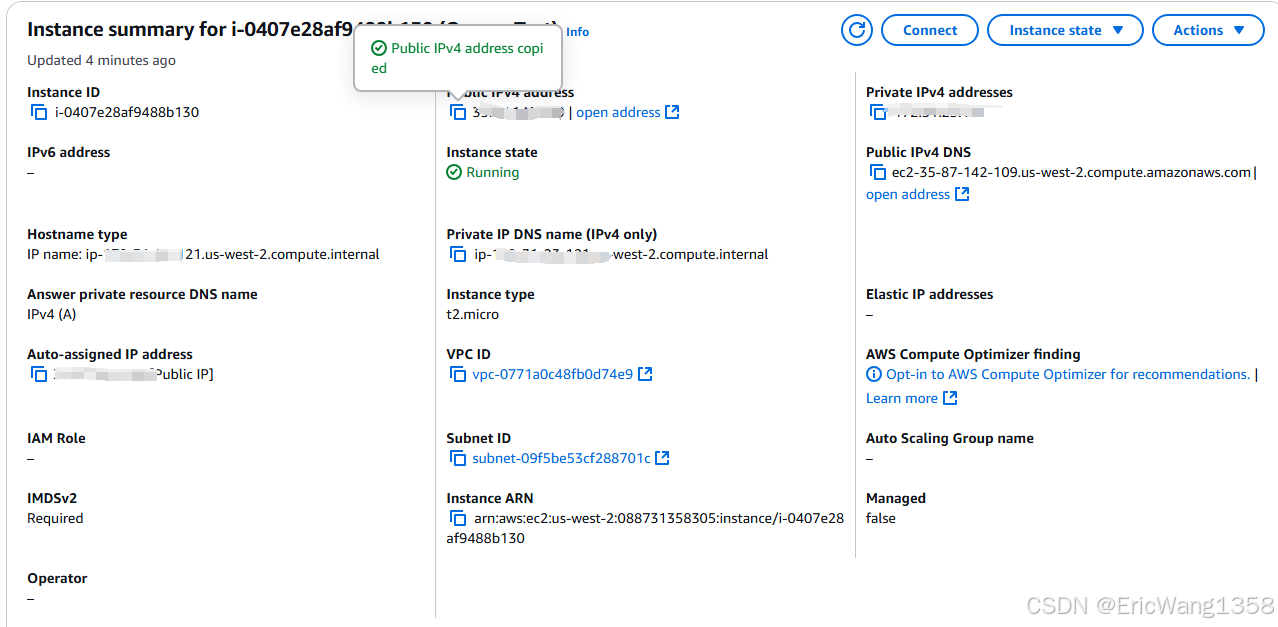Refresh the instance summary with the circular arrow icon
The width and height of the screenshot is (1278, 627).
tap(857, 30)
